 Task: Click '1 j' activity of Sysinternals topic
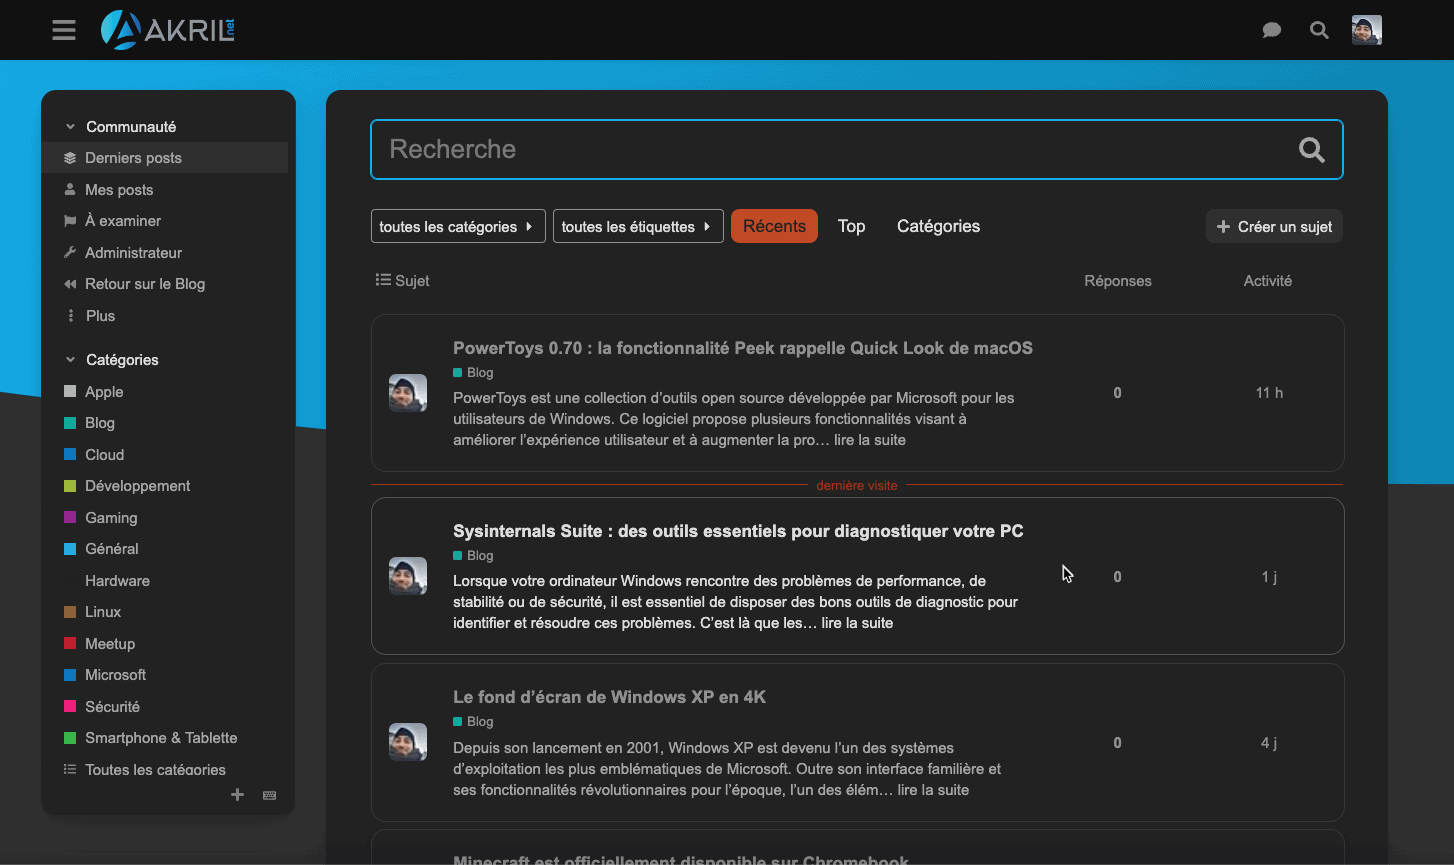pyautogui.click(x=1269, y=577)
